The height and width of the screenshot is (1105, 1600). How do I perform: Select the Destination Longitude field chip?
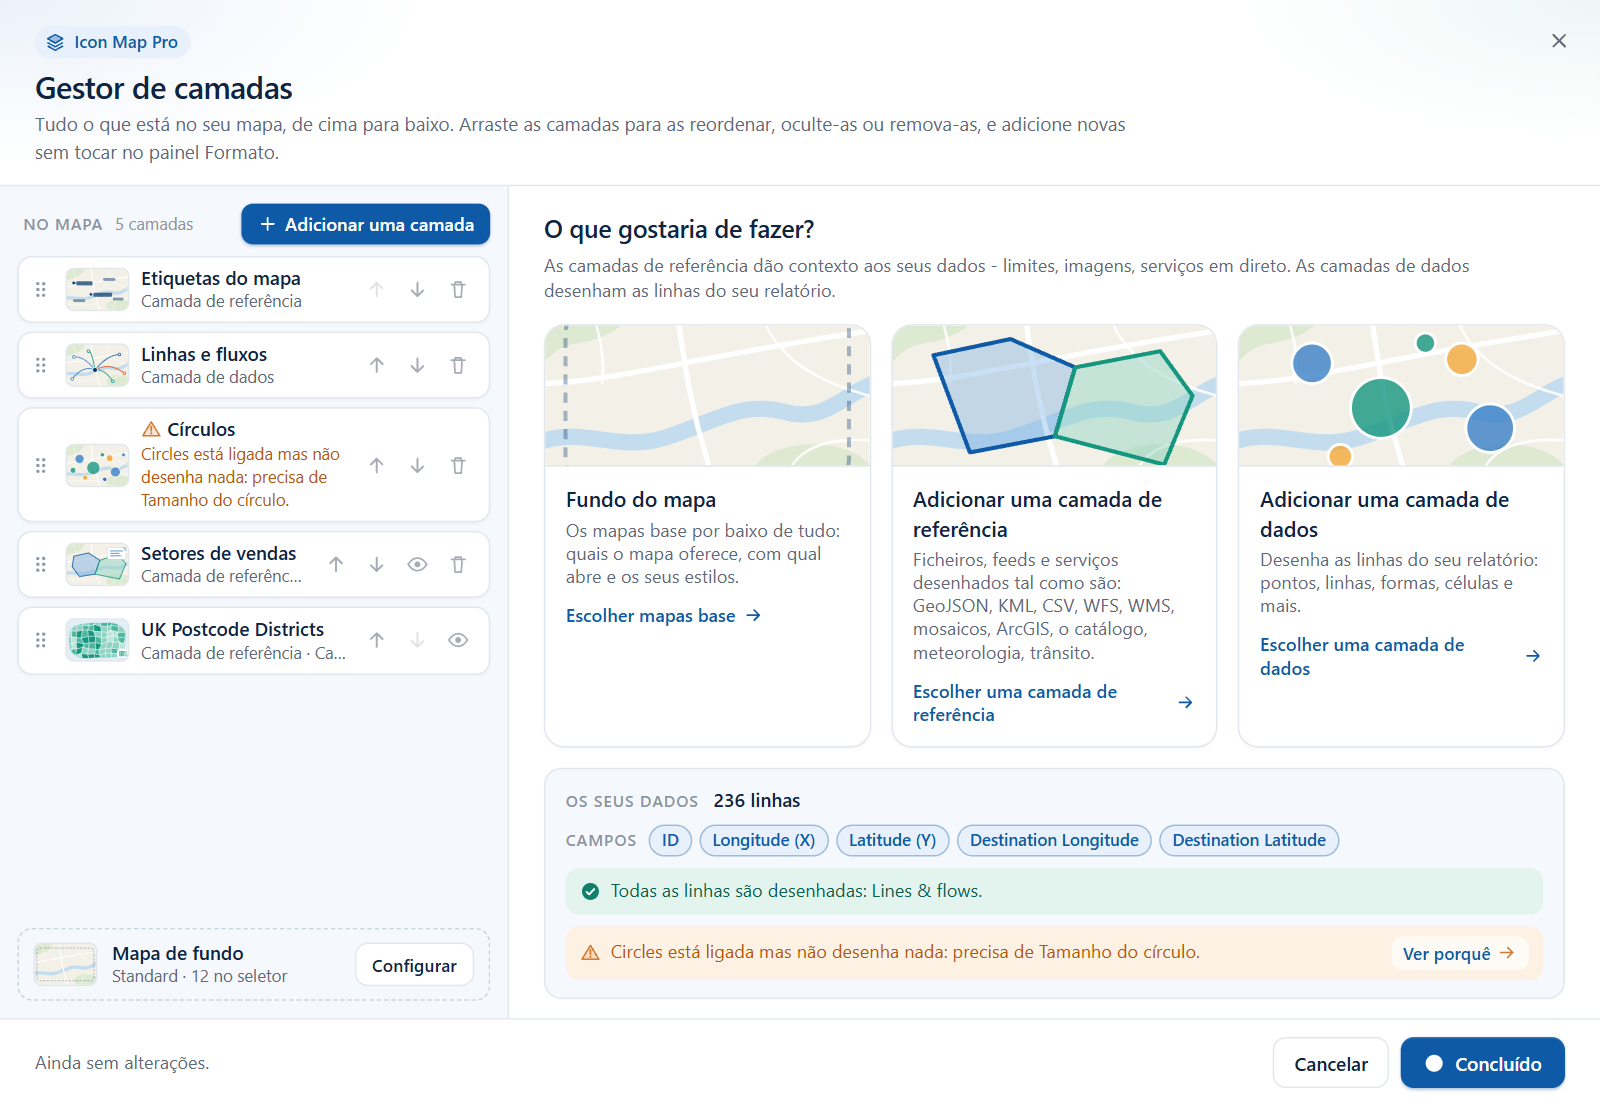[1054, 841]
